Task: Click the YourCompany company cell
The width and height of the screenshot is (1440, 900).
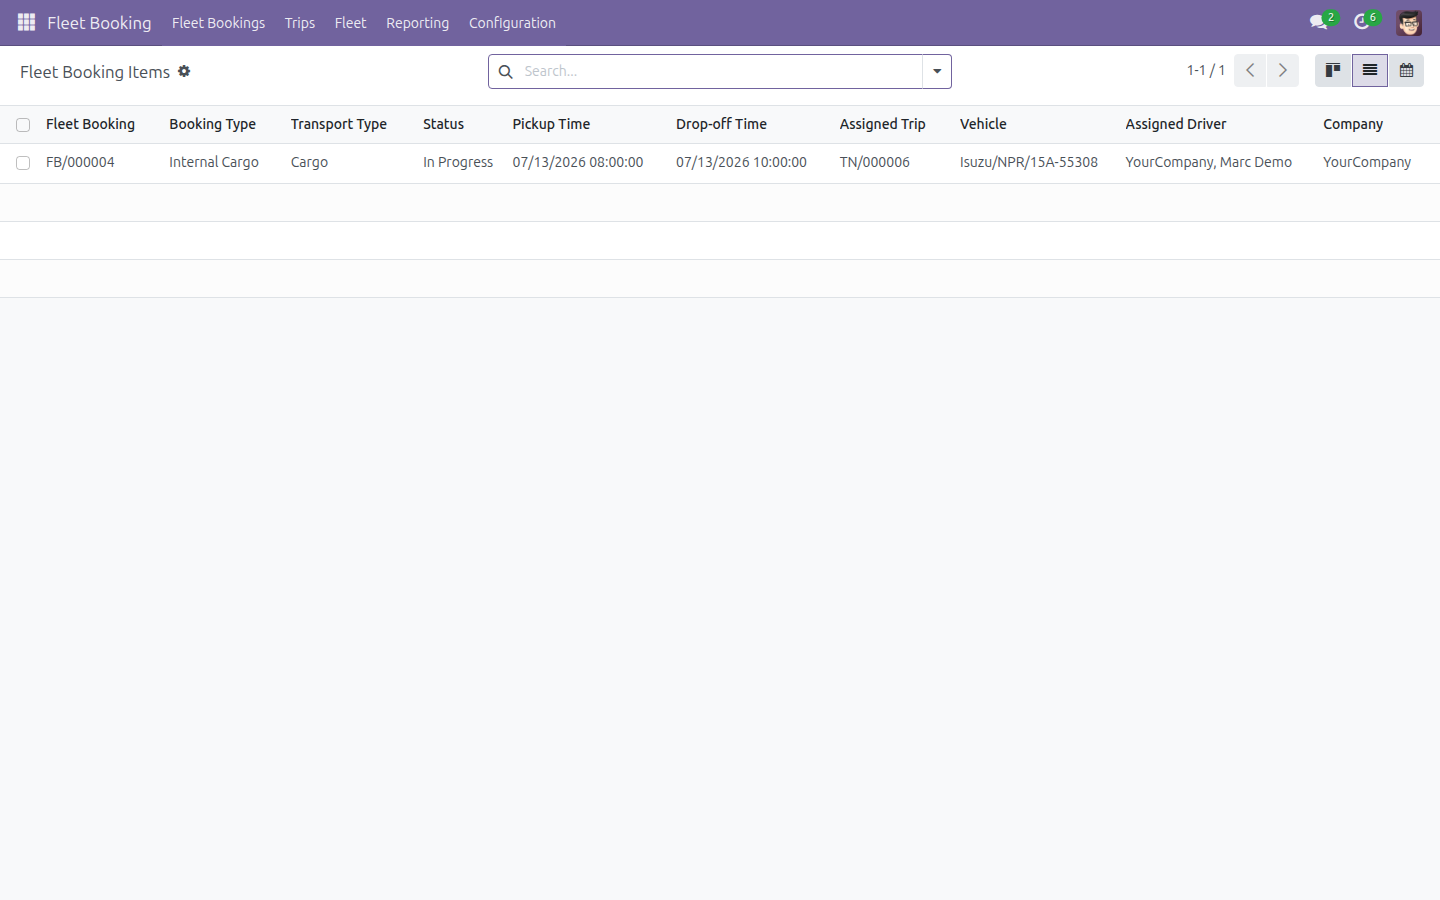Action: click(1367, 162)
